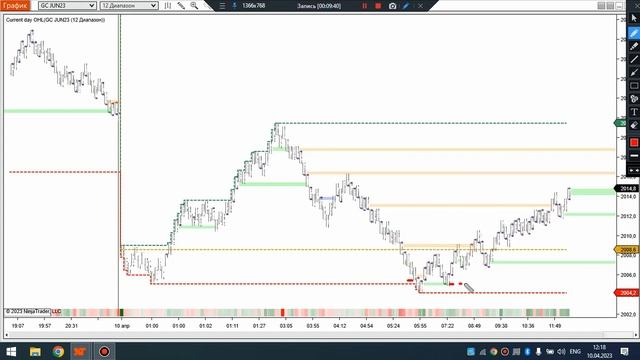The image size is (640, 360).
Task: Change the line thickness setting
Action: [634, 156]
